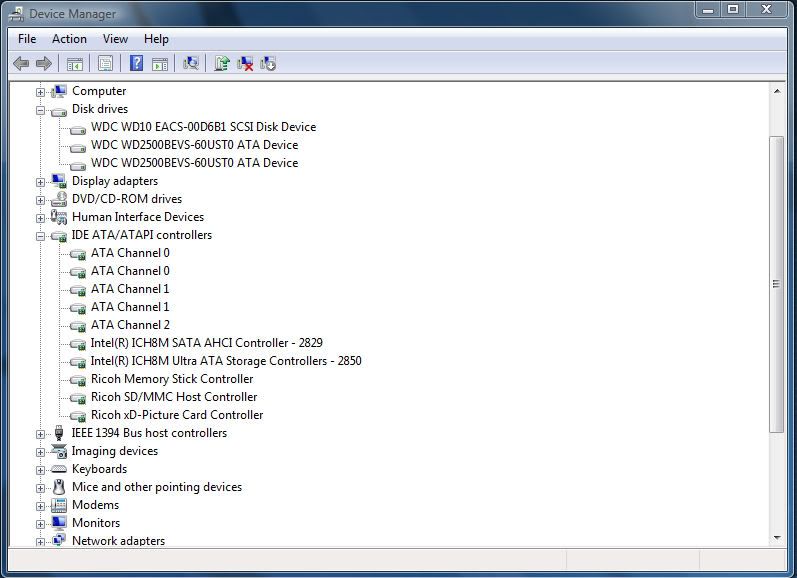Image resolution: width=797 pixels, height=578 pixels.
Task: Select Ricoh Memory Stick Controller
Action: point(172,379)
